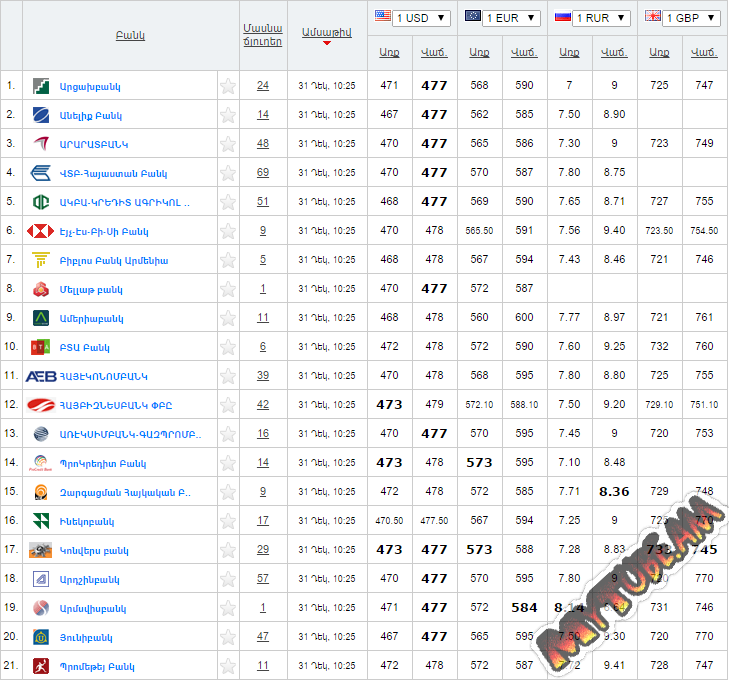This screenshot has width=729, height=680.
Task: Toggle favorite star for Ամերիաբանկ
Action: [228, 318]
